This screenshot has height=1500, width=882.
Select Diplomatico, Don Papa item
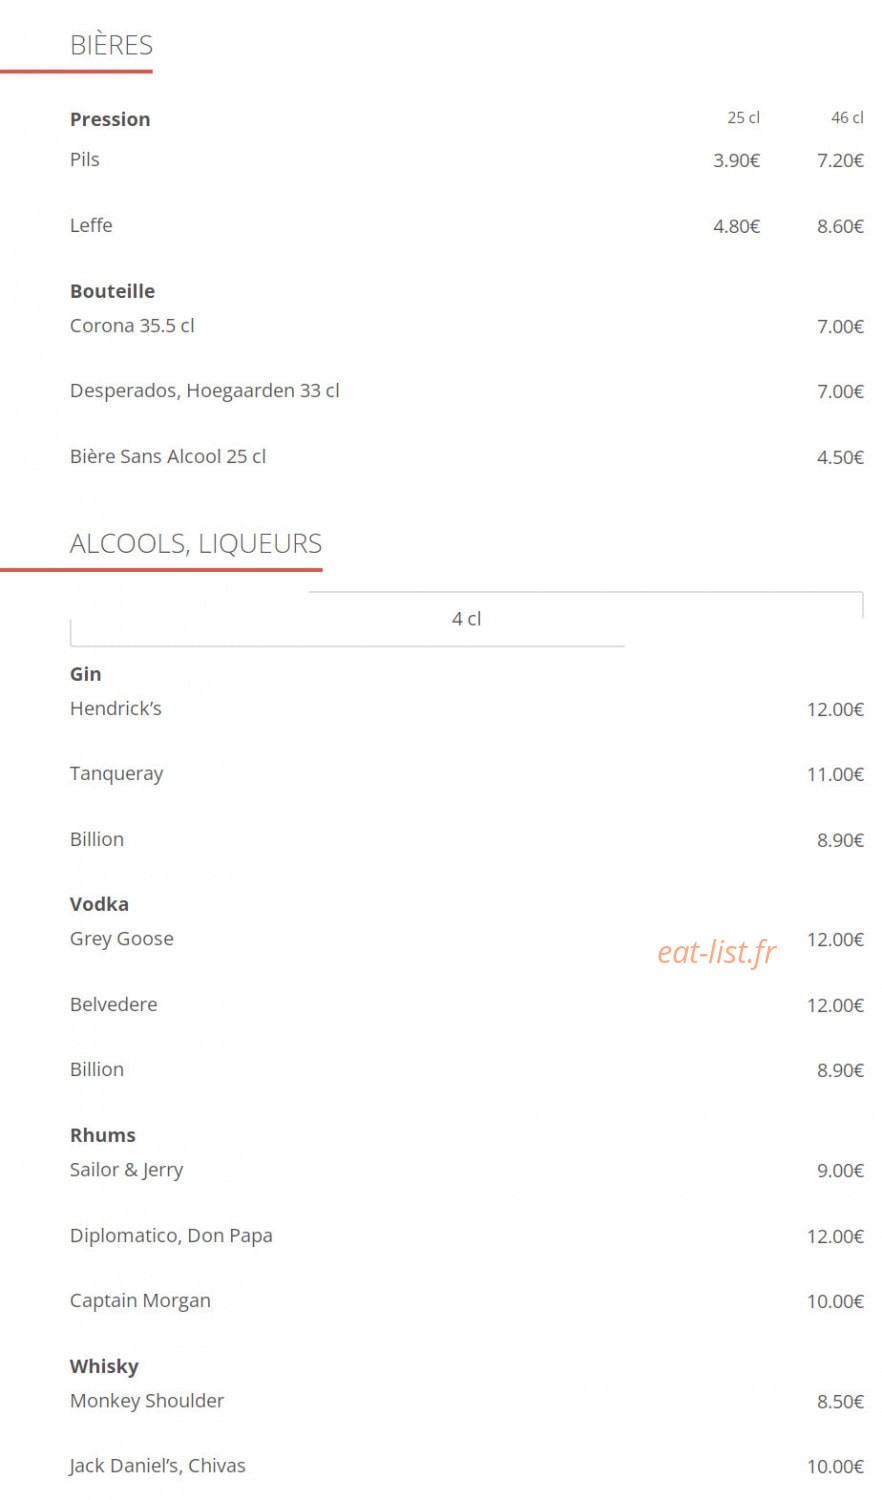[x=171, y=1236]
